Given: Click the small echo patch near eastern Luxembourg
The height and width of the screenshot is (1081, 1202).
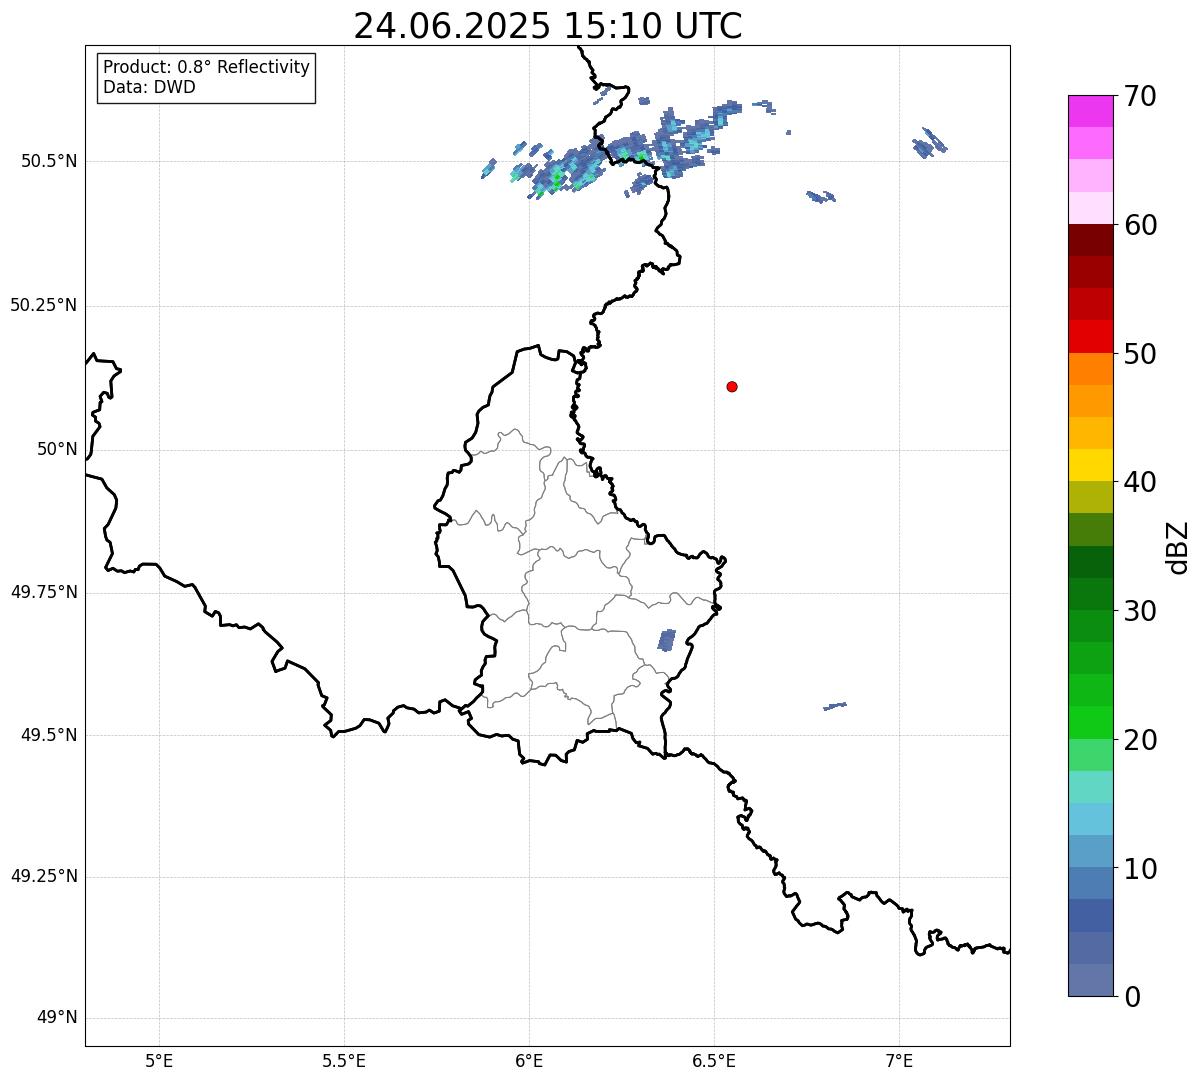Looking at the screenshot, I should pyautogui.click(x=666, y=640).
